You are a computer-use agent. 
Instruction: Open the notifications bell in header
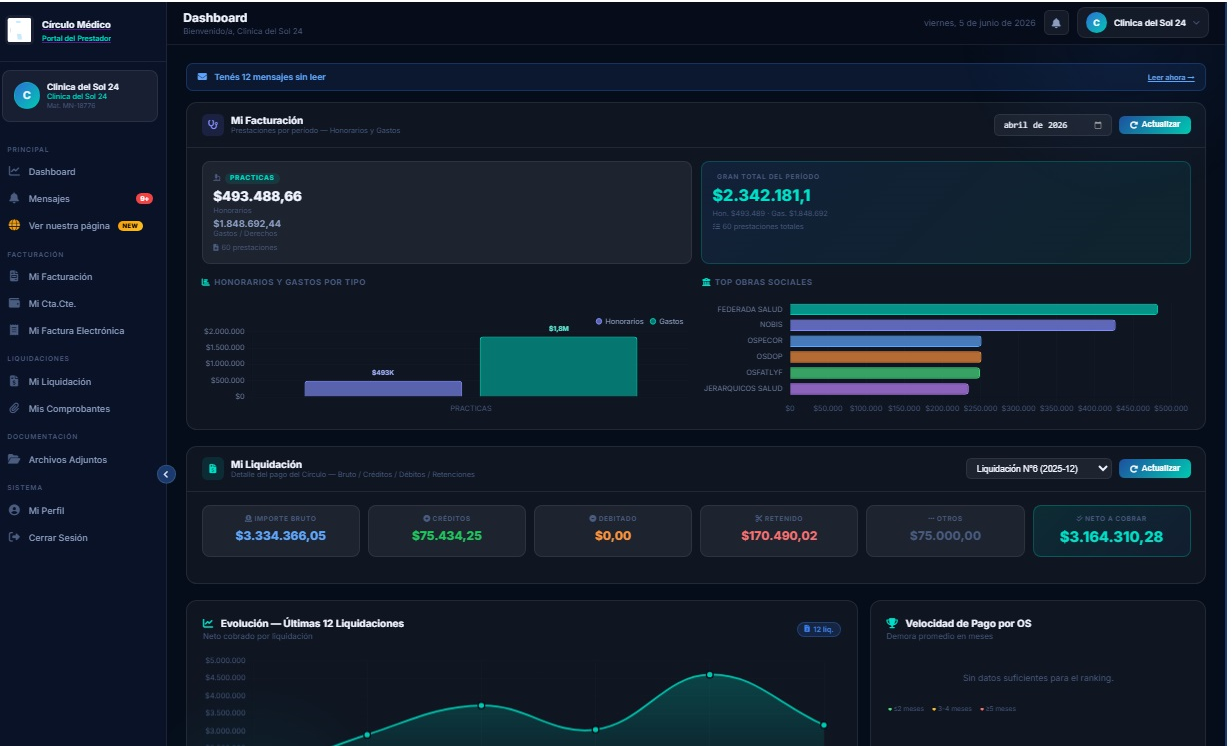tap(1056, 23)
